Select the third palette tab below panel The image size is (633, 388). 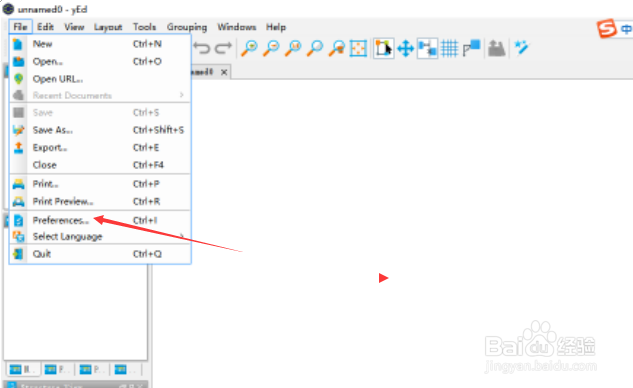(x=91, y=369)
